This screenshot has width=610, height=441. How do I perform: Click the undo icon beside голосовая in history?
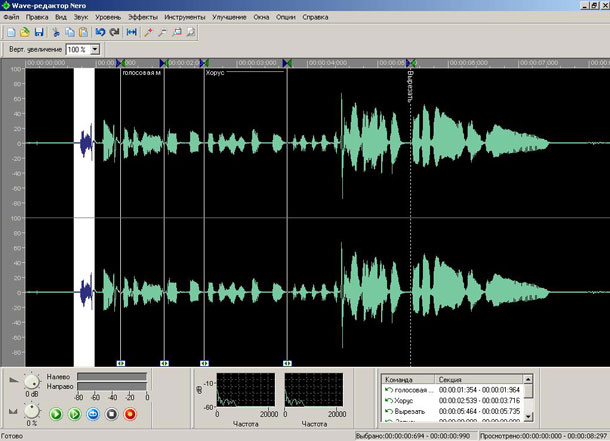click(x=388, y=390)
